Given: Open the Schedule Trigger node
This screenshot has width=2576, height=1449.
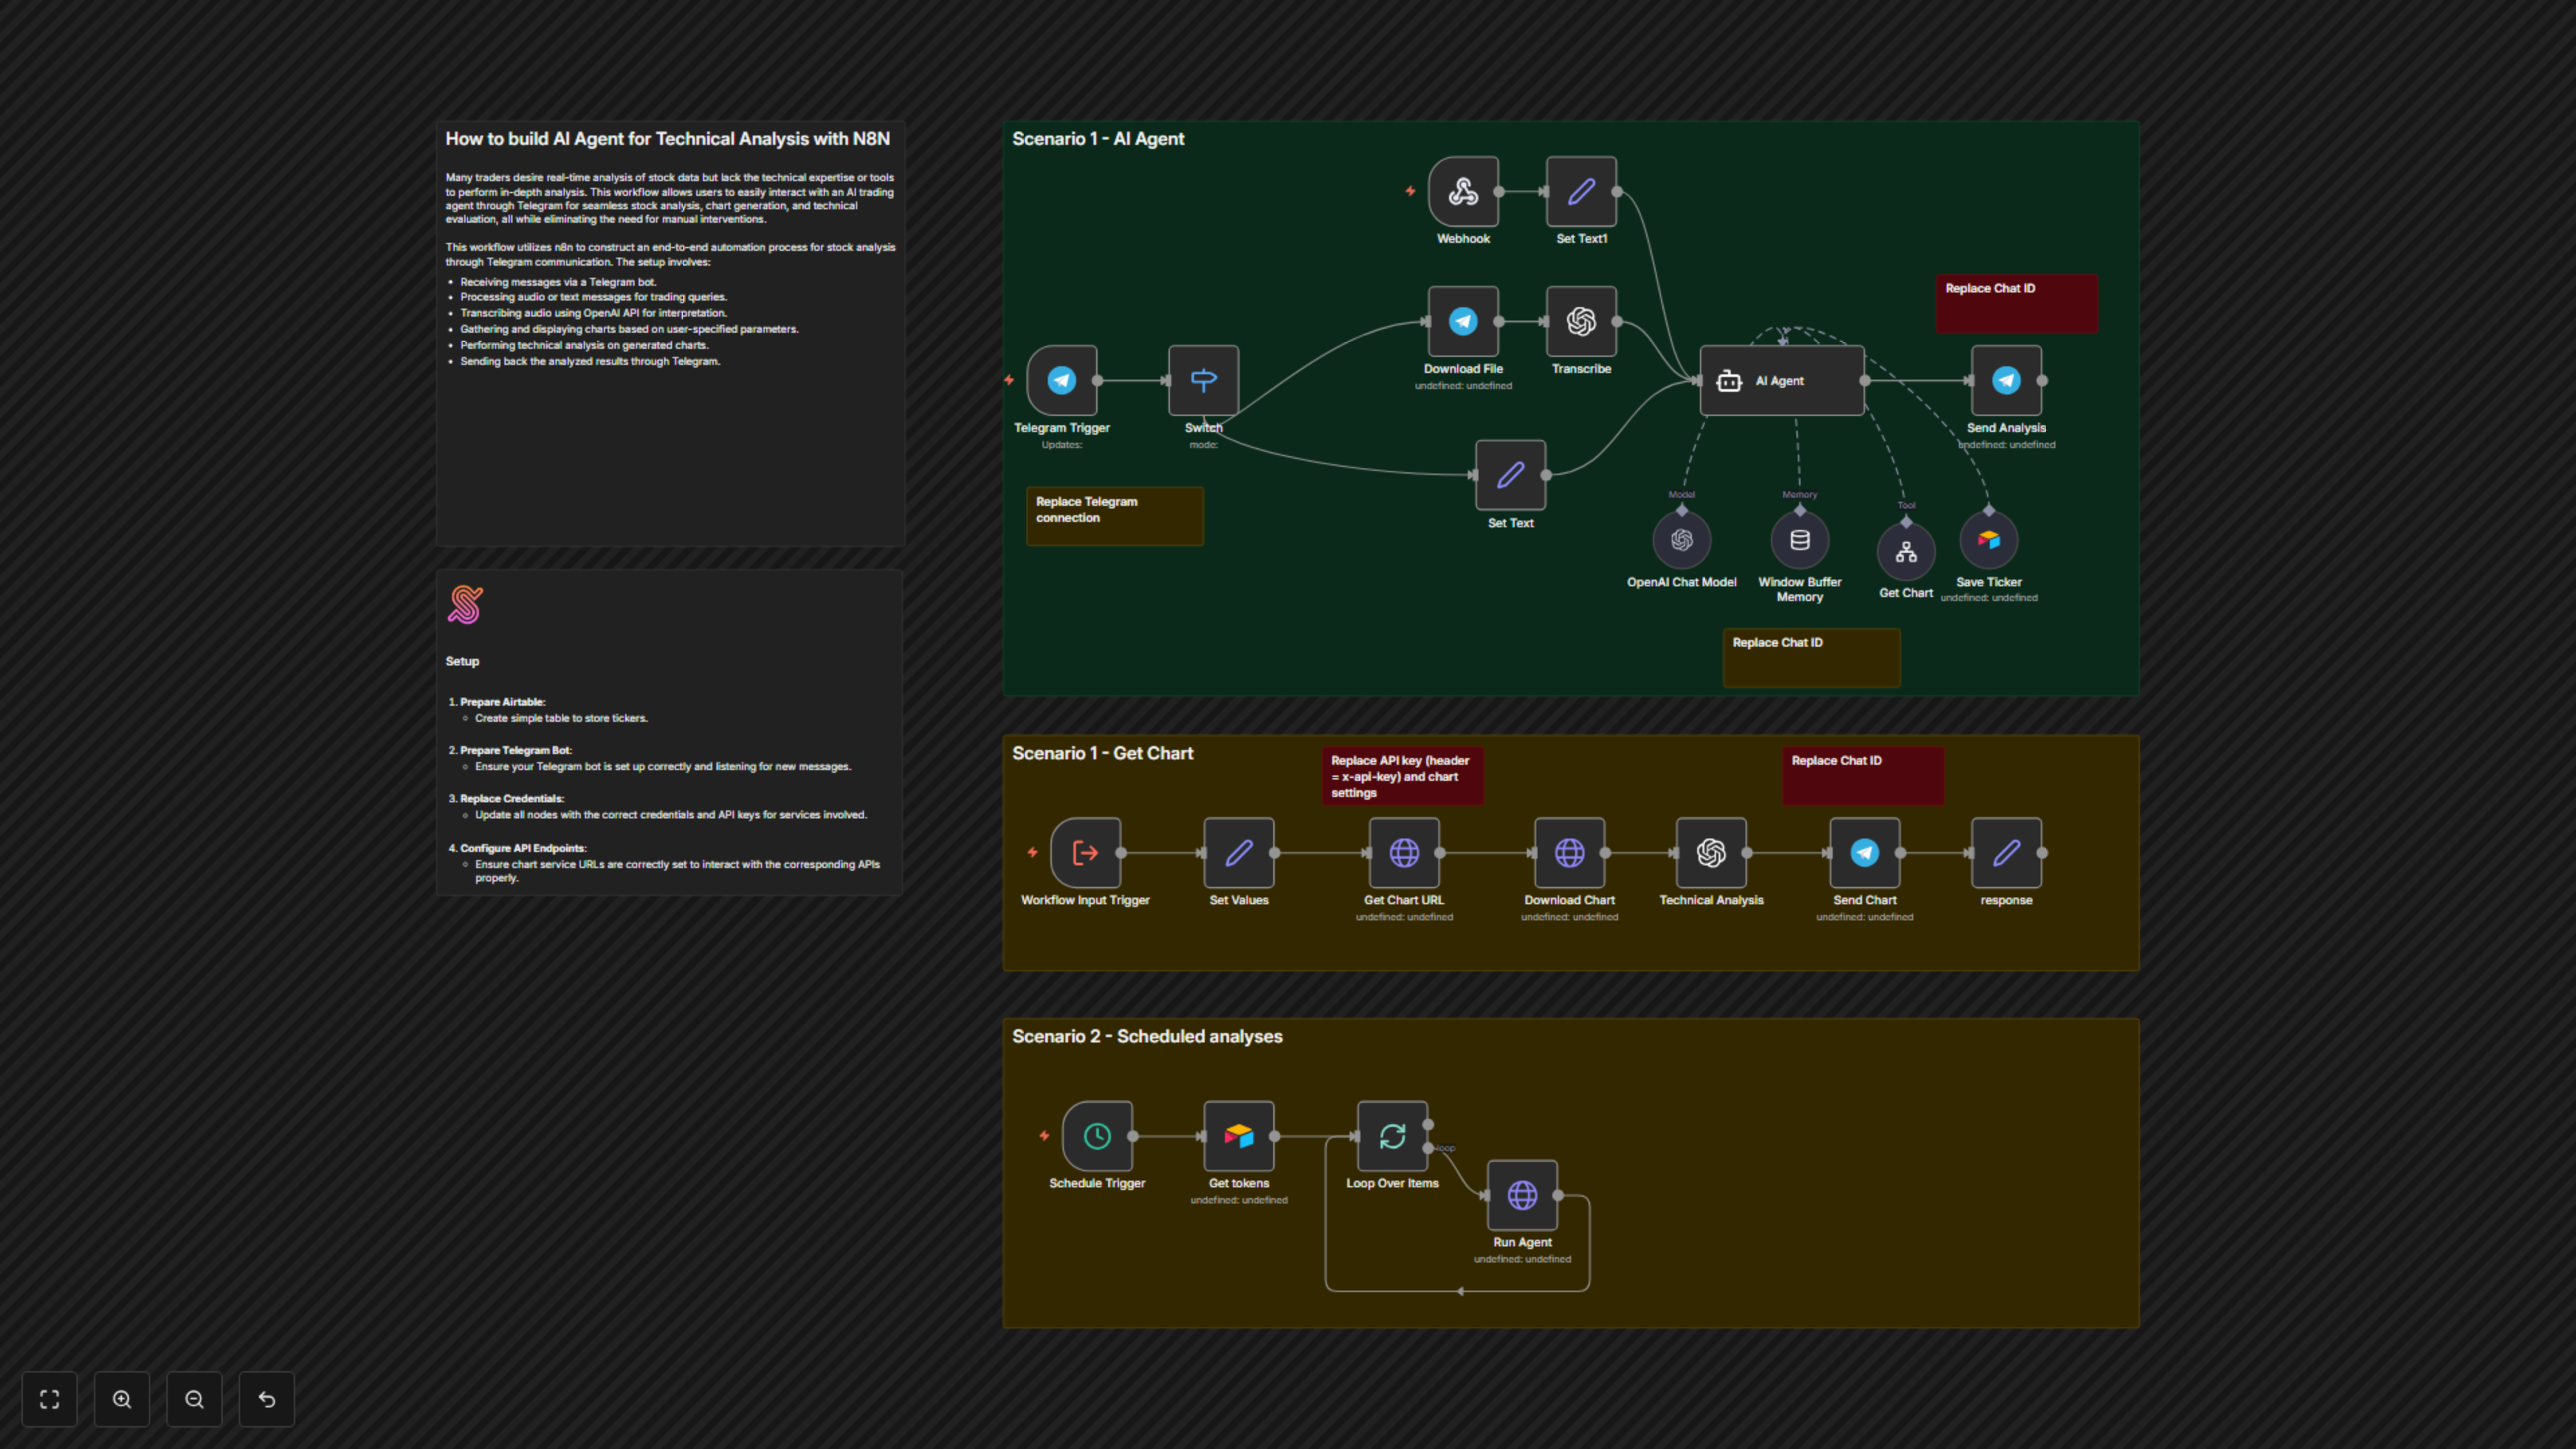Looking at the screenshot, I should click(x=1097, y=1135).
